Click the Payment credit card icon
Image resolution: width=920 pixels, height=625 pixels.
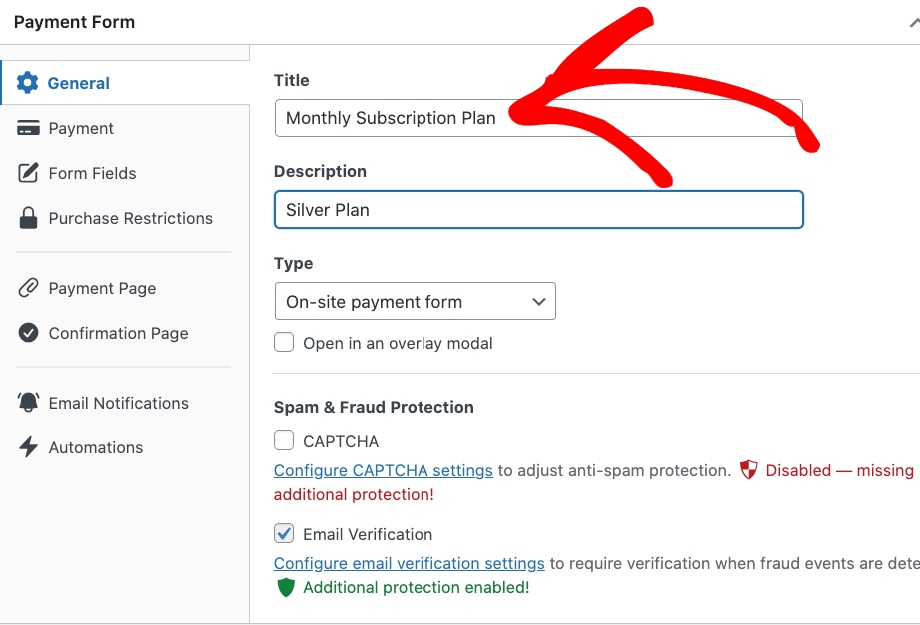(x=28, y=128)
